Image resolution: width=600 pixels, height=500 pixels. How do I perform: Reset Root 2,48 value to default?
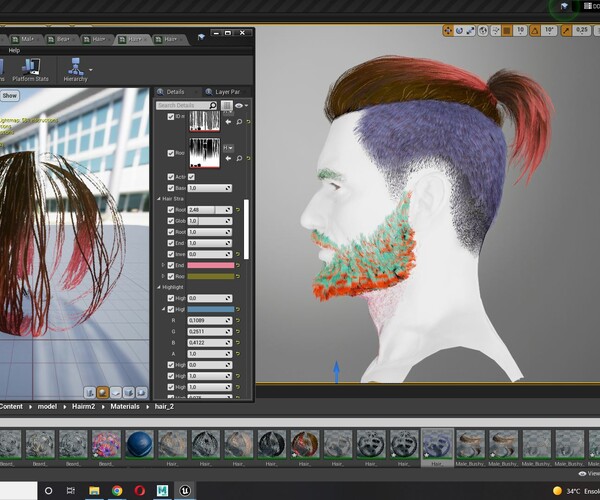238,210
